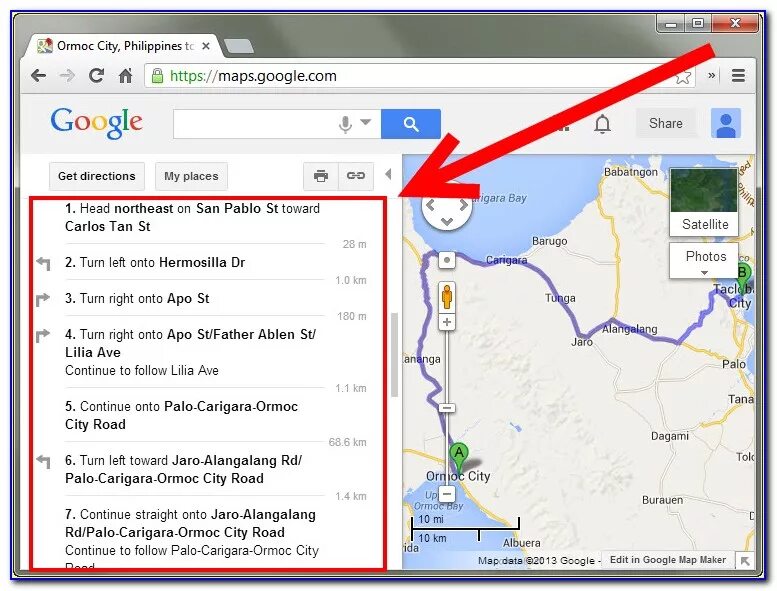Open the browser home page icon
This screenshot has height=591, width=777.
point(125,75)
